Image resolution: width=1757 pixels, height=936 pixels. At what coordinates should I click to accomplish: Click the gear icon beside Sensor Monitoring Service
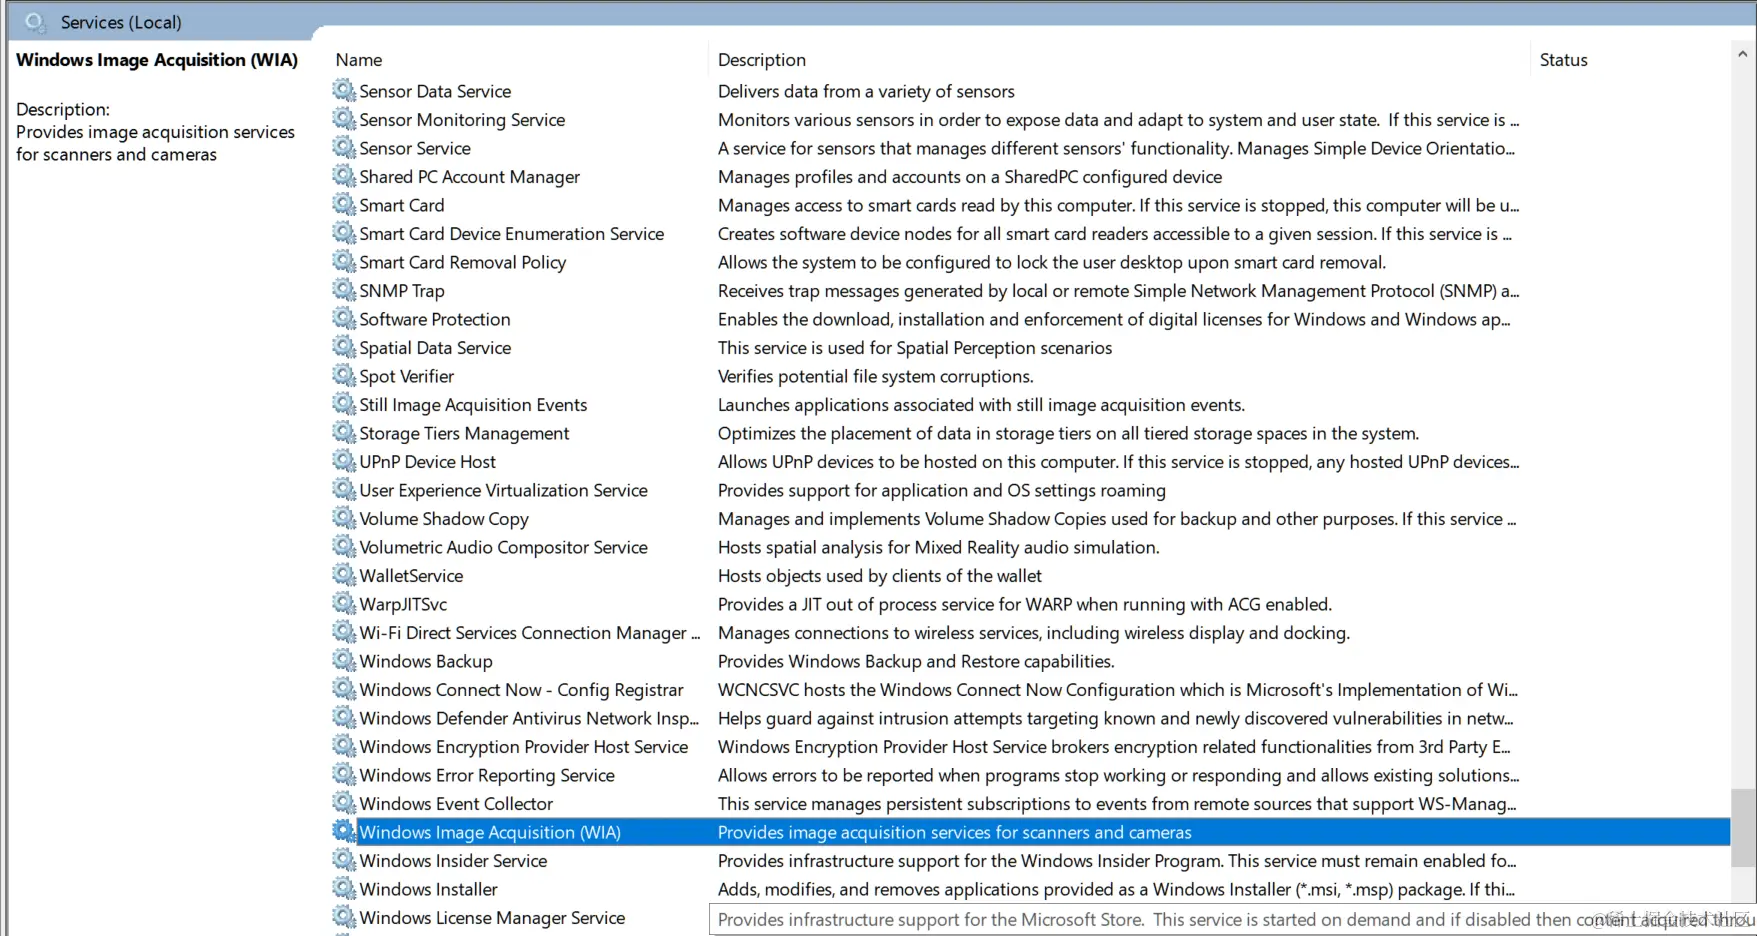coord(344,119)
